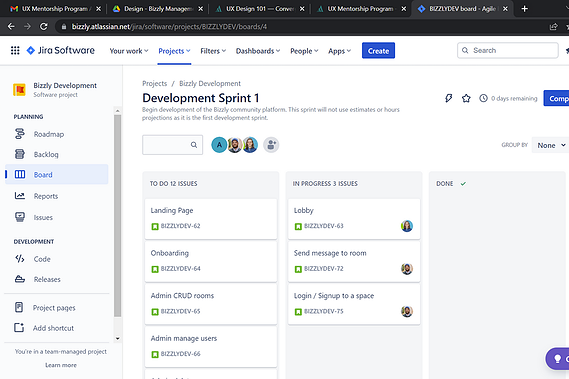Click the automation lightning bolt icon
The width and height of the screenshot is (569, 379).
point(449,98)
